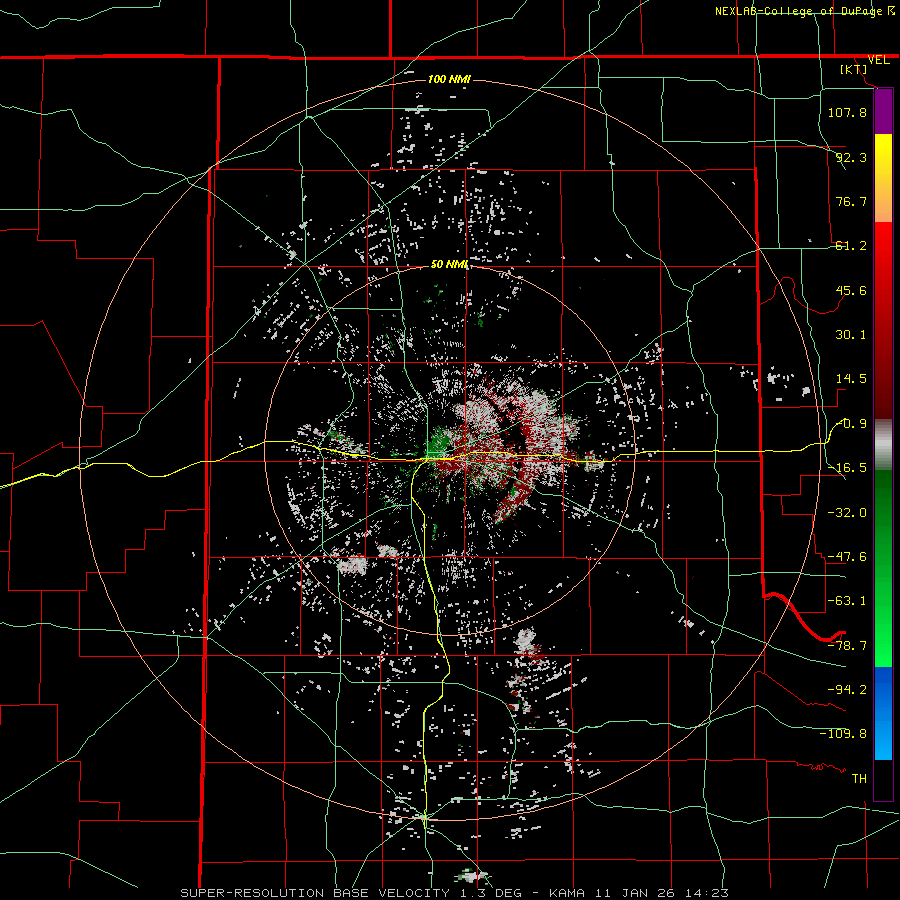Pick the gray near-zero segment of the color bar
This screenshot has height=900, width=900.
[x=883, y=444]
